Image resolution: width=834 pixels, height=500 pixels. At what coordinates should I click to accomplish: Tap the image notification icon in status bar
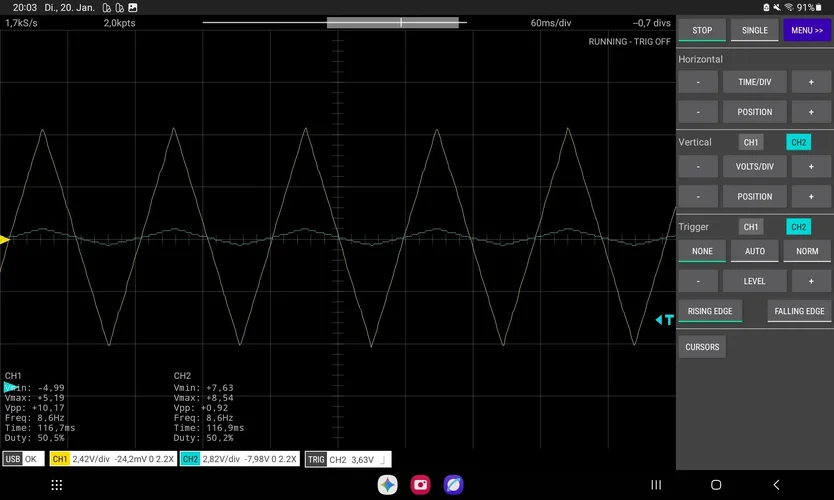(133, 7)
